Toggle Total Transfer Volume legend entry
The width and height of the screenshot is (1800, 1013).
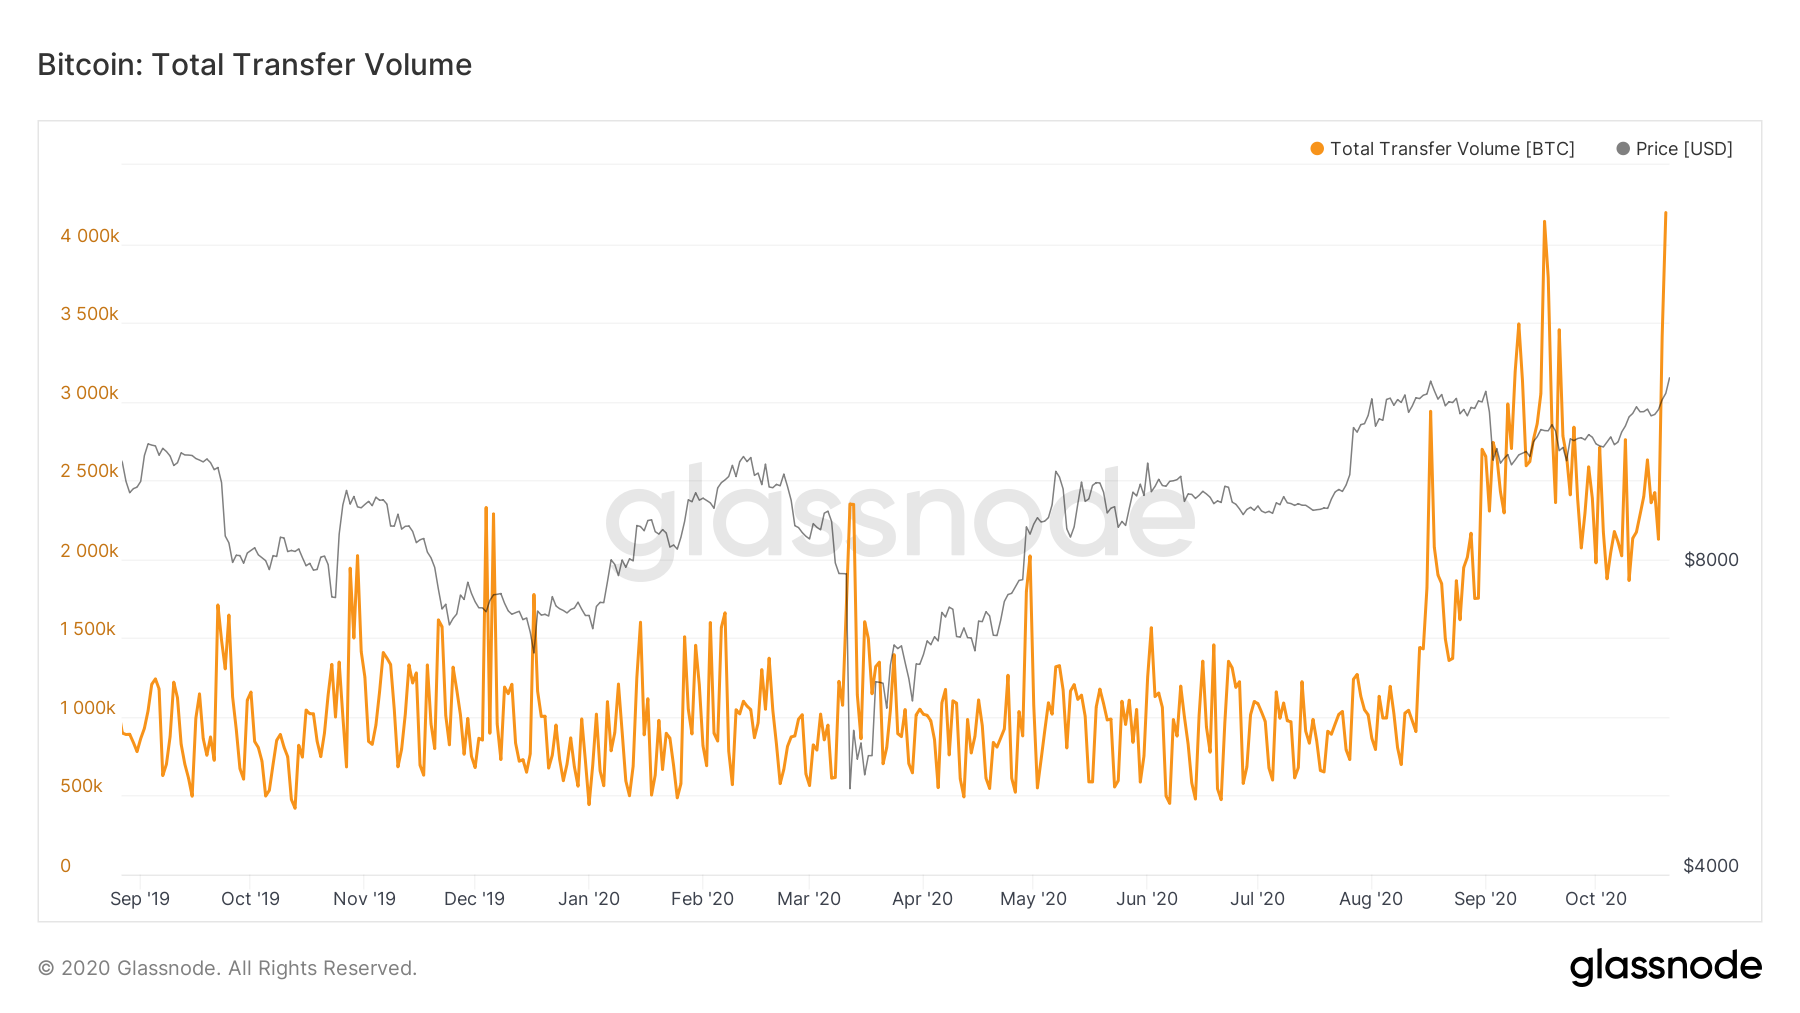(x=1451, y=149)
